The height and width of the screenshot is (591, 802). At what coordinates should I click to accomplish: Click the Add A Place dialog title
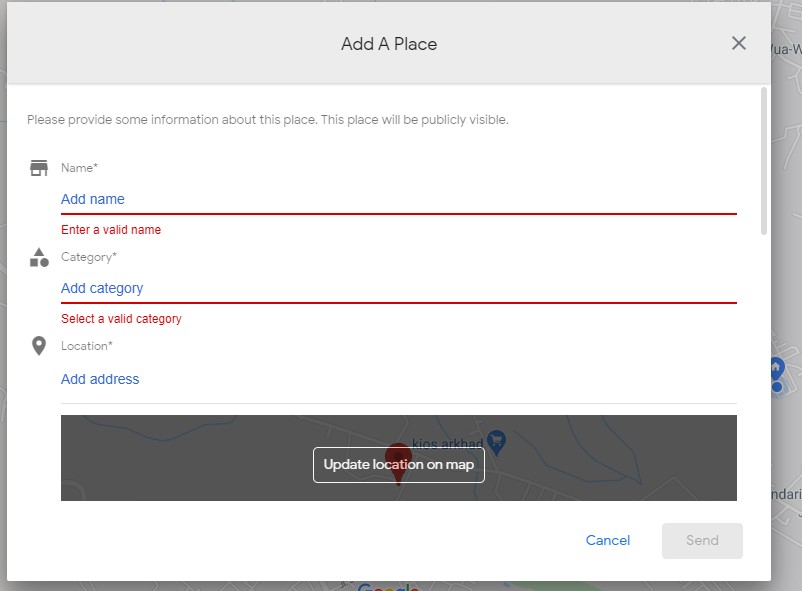tap(389, 44)
